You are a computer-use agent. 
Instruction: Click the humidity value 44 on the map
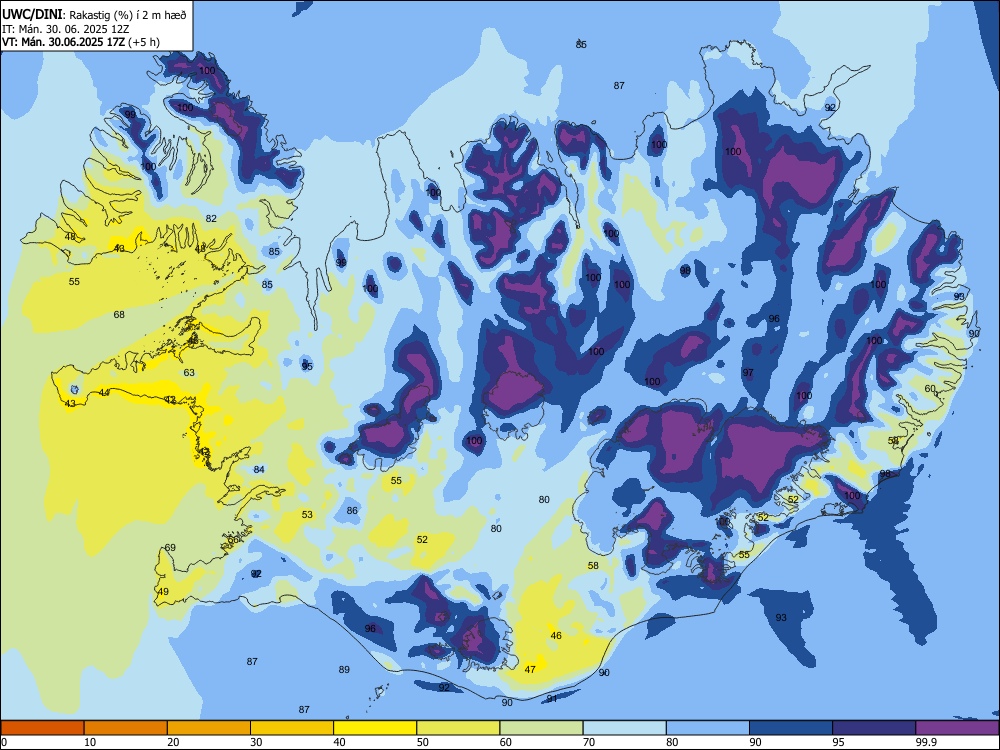pyautogui.click(x=105, y=392)
